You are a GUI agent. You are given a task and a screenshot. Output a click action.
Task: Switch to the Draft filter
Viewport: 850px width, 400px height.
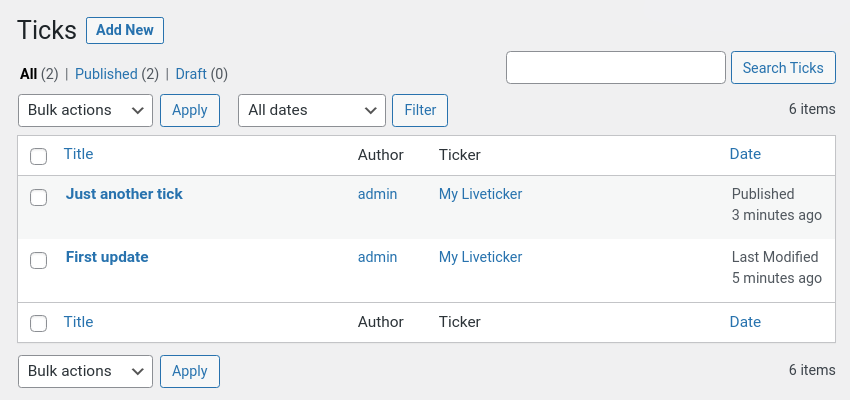pyautogui.click(x=191, y=74)
